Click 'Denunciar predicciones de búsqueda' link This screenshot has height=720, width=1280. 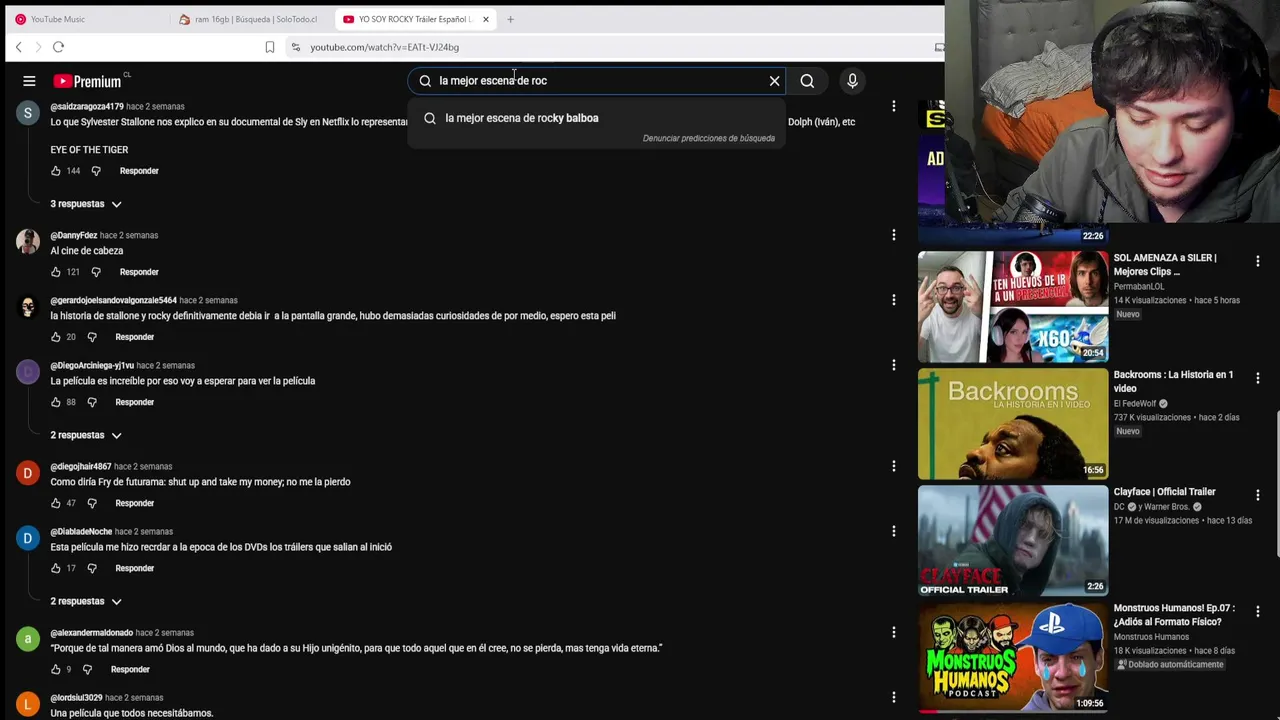click(x=709, y=138)
